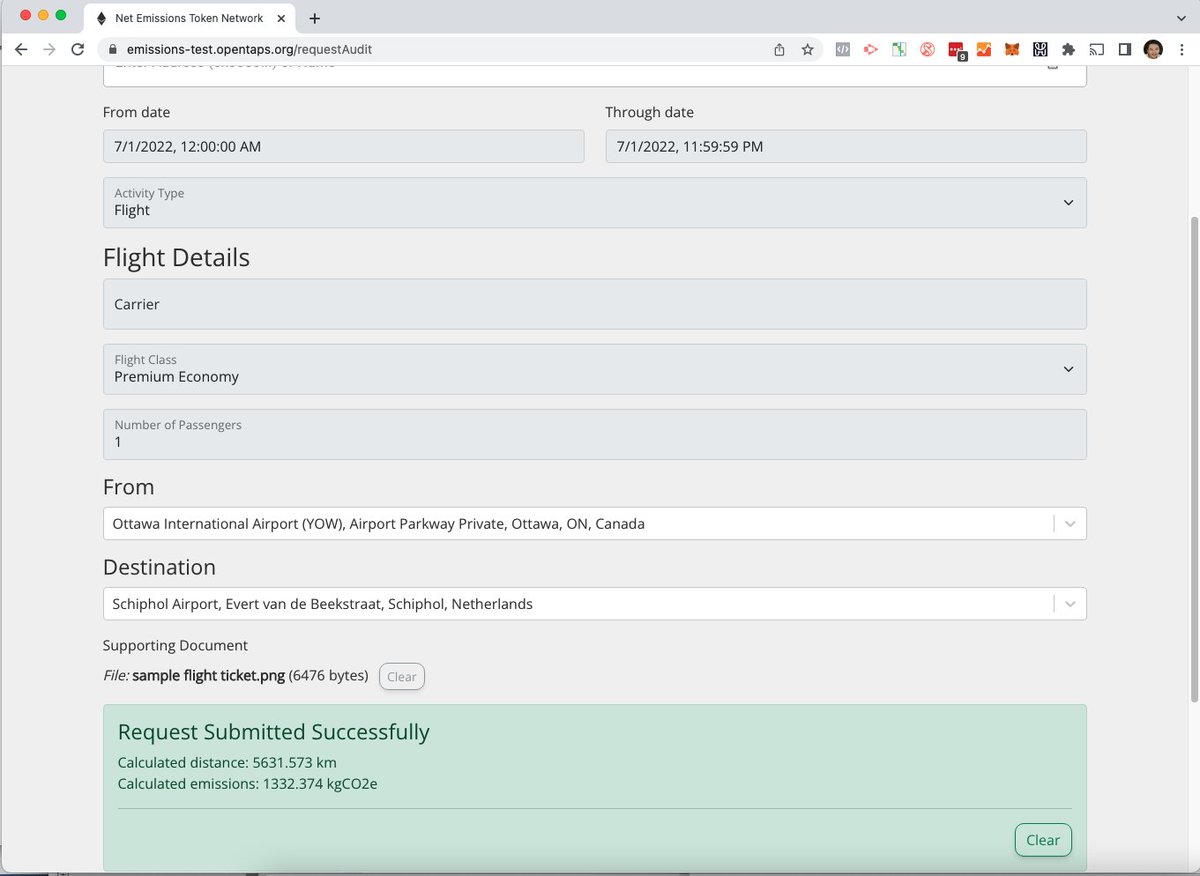Open the red circular blocker extension icon

pyautogui.click(x=927, y=49)
